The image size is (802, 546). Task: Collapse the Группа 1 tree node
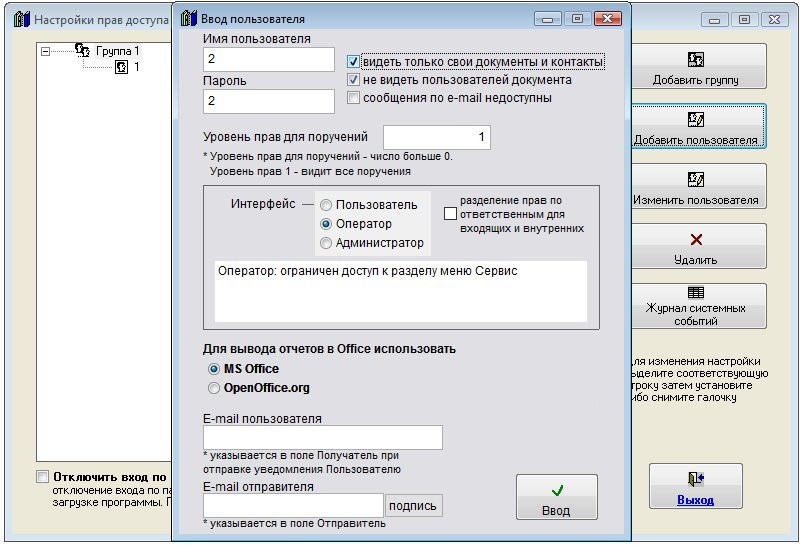(x=46, y=51)
